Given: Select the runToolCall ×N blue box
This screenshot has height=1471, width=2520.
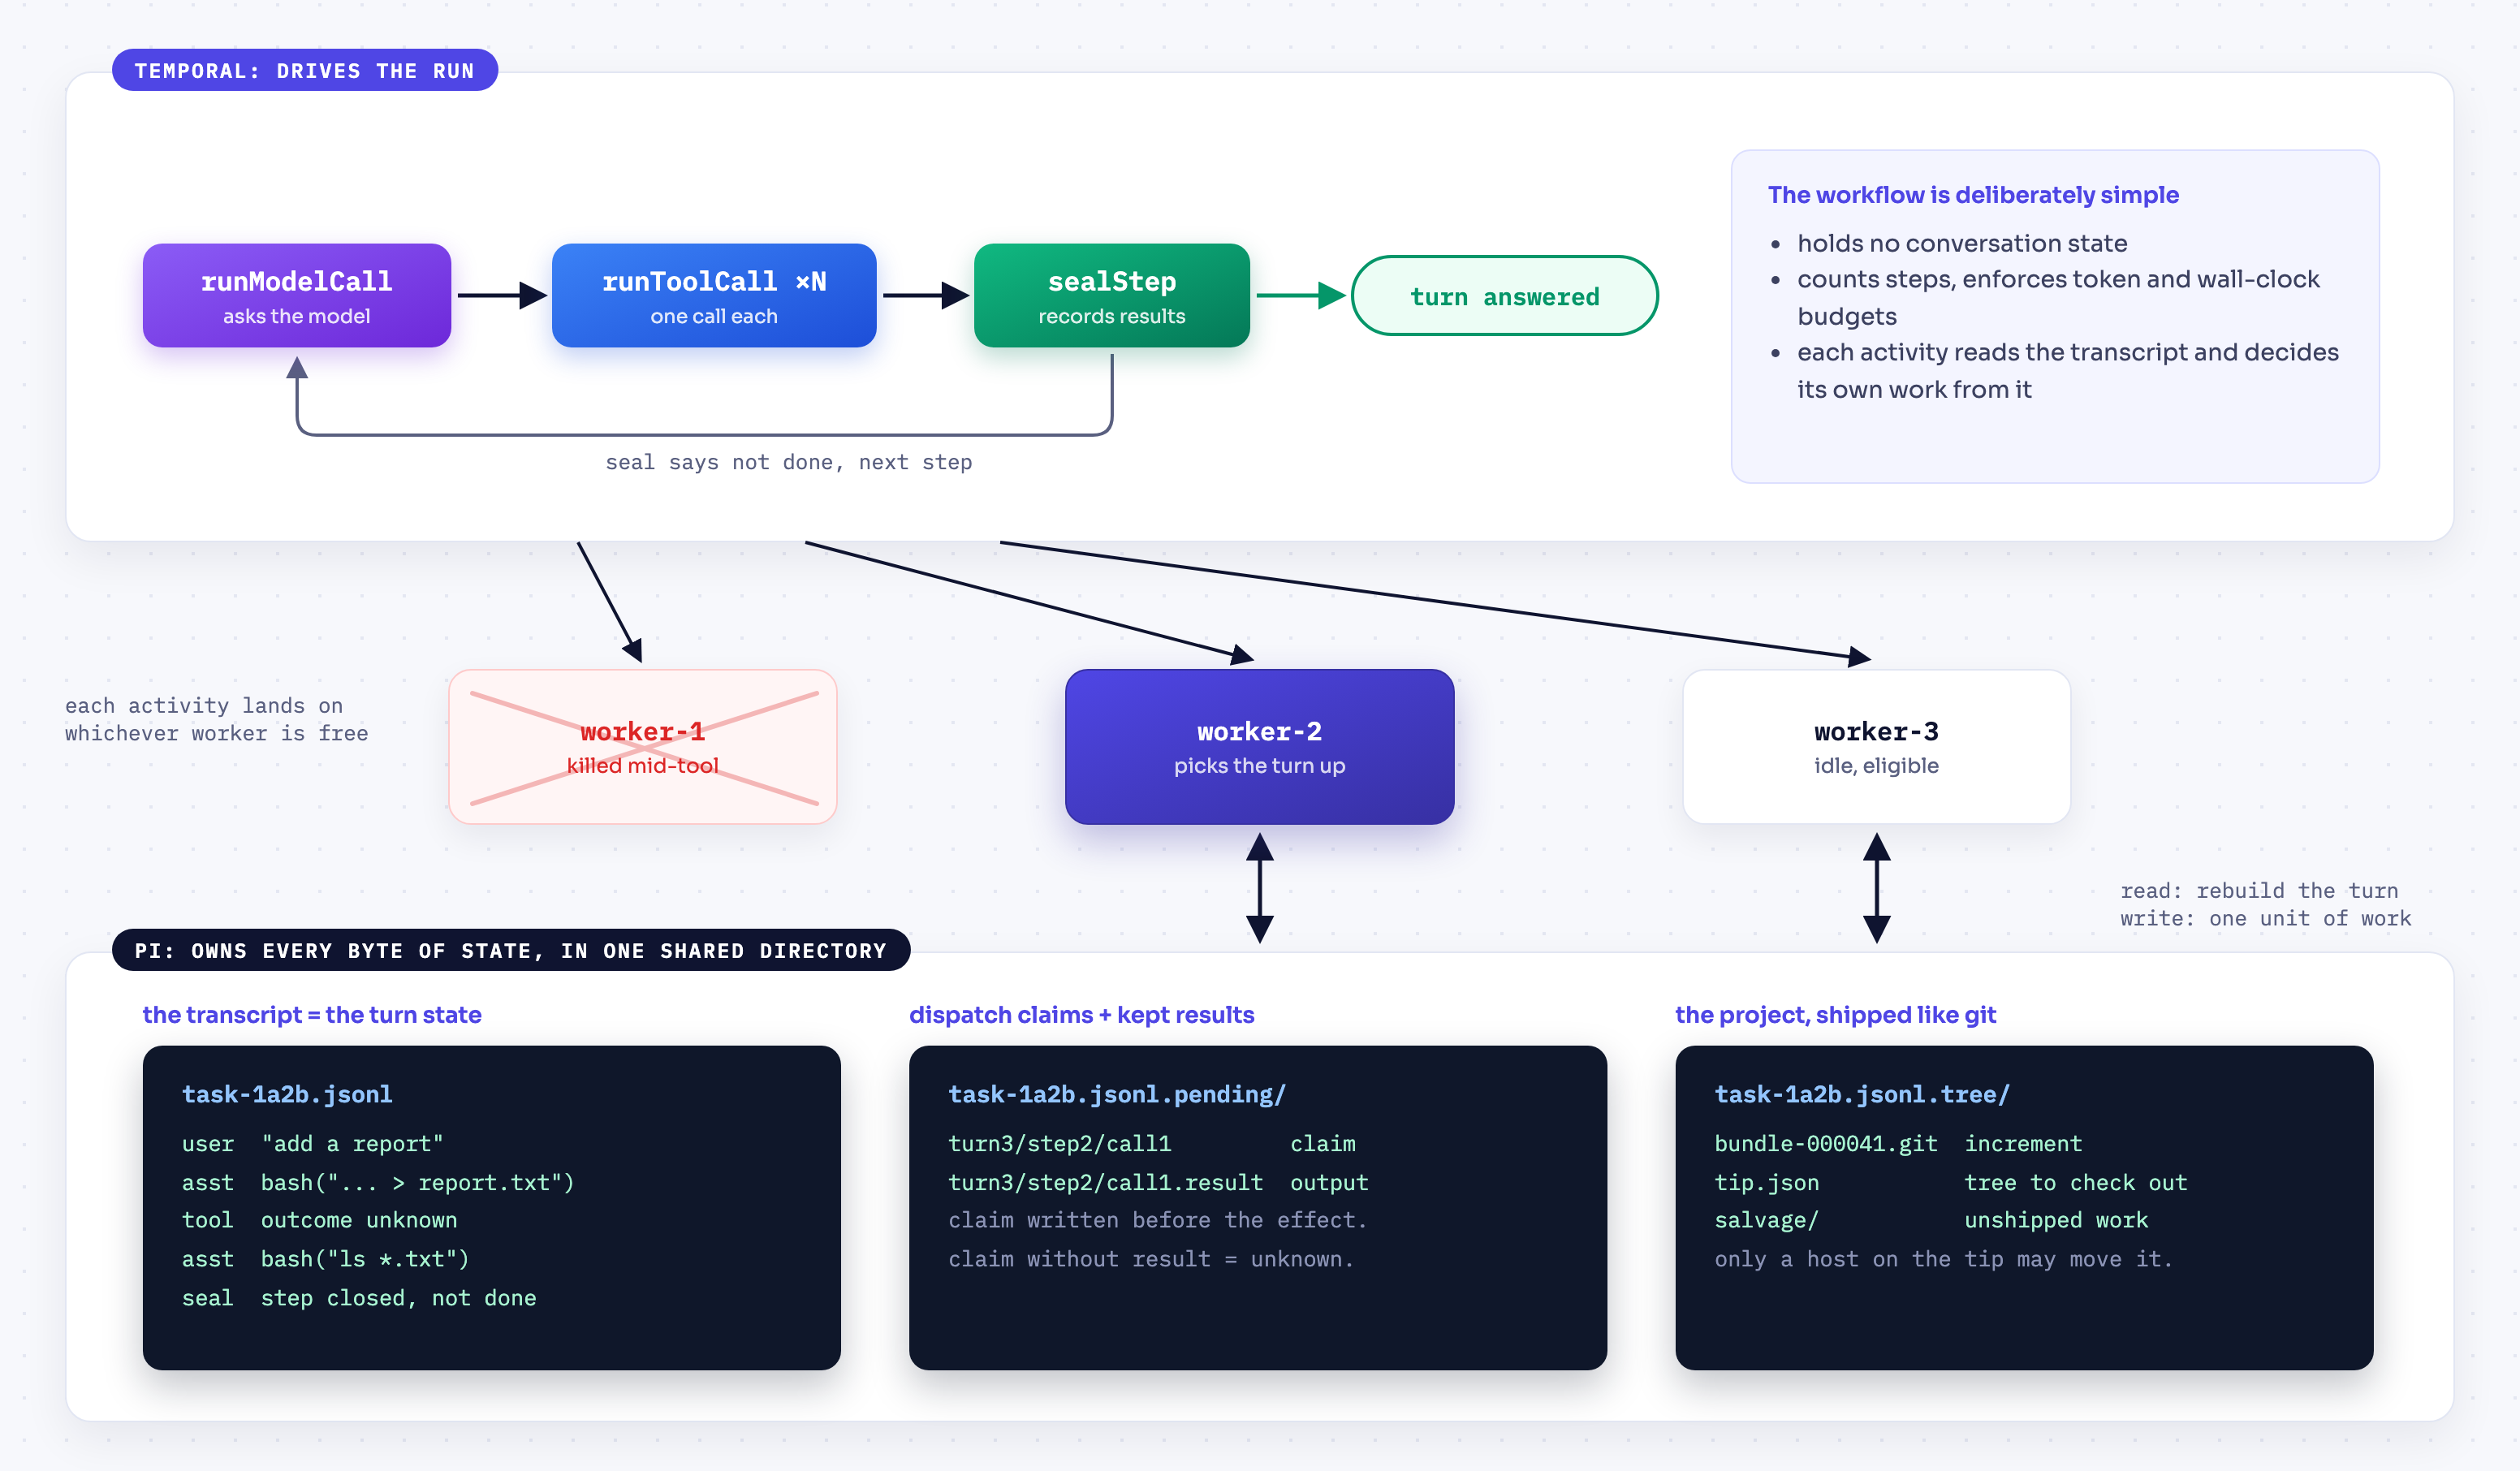Looking at the screenshot, I should [713, 295].
